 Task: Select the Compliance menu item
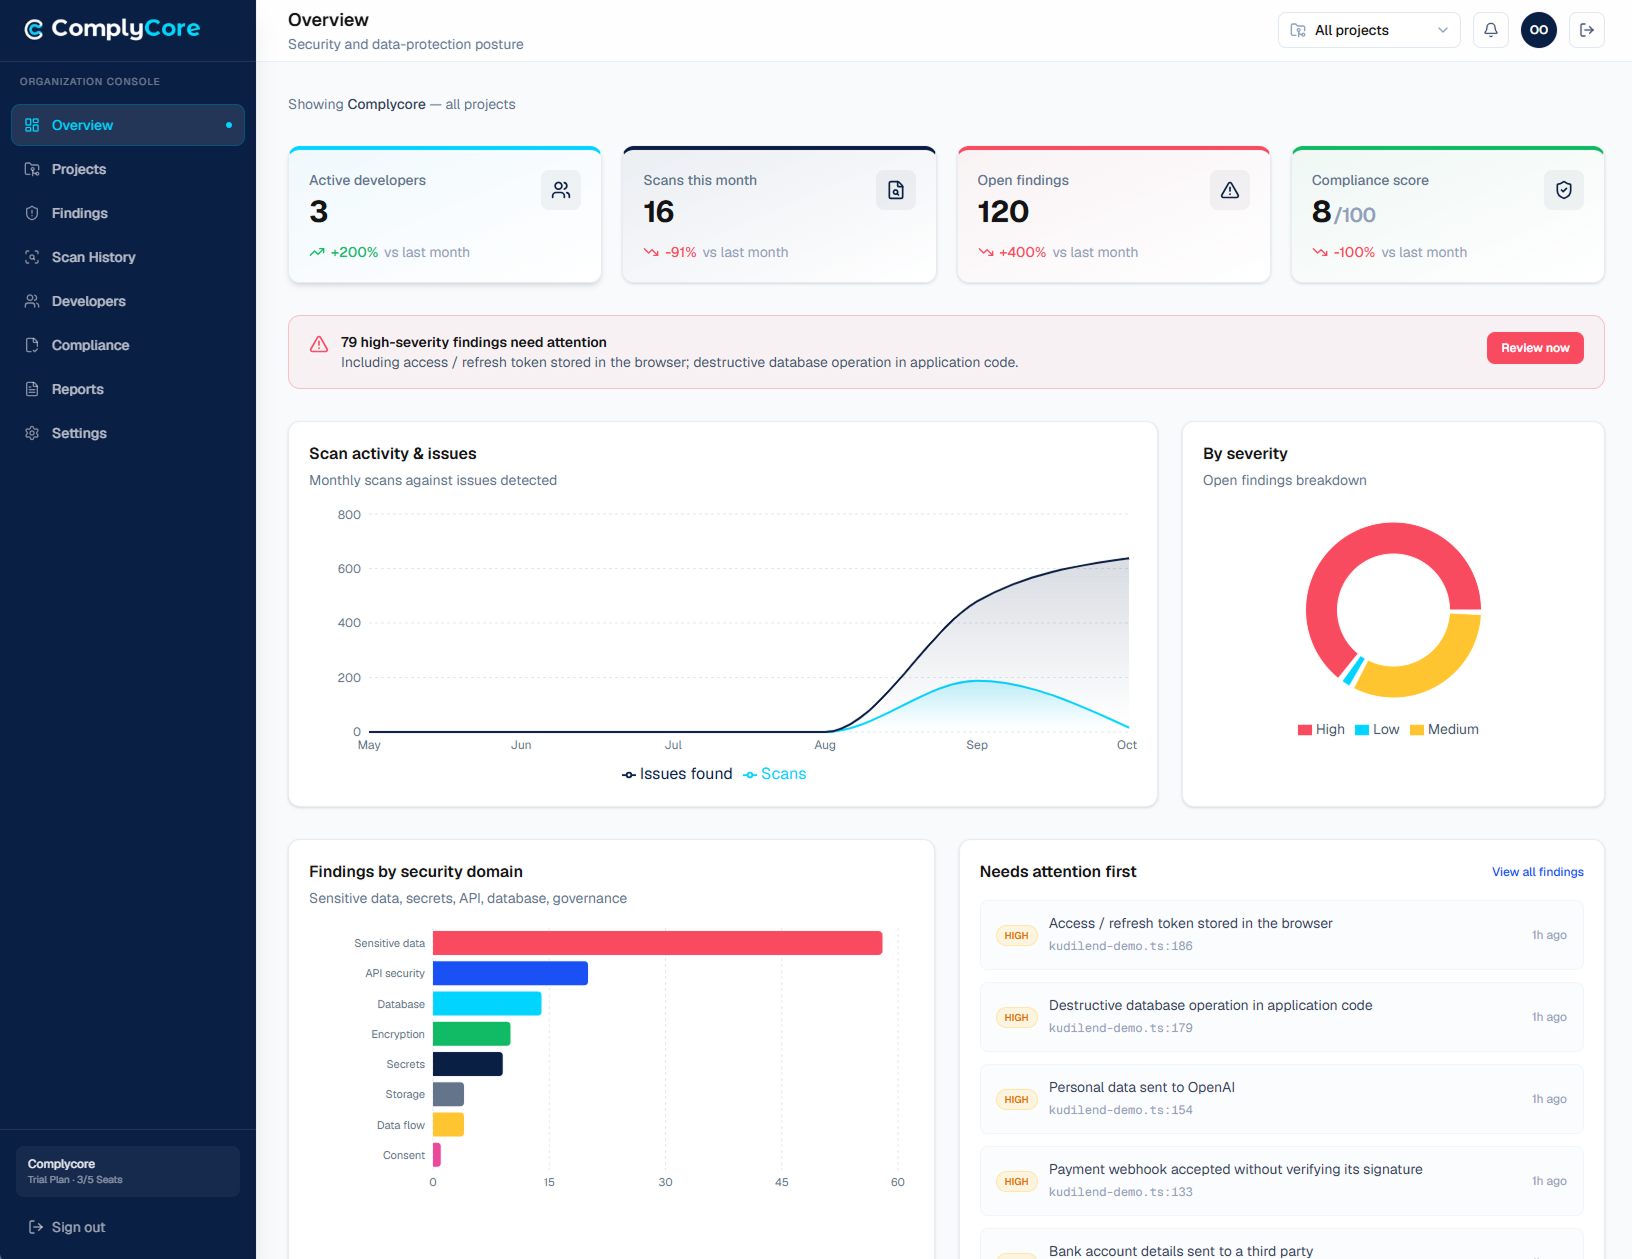click(x=128, y=345)
